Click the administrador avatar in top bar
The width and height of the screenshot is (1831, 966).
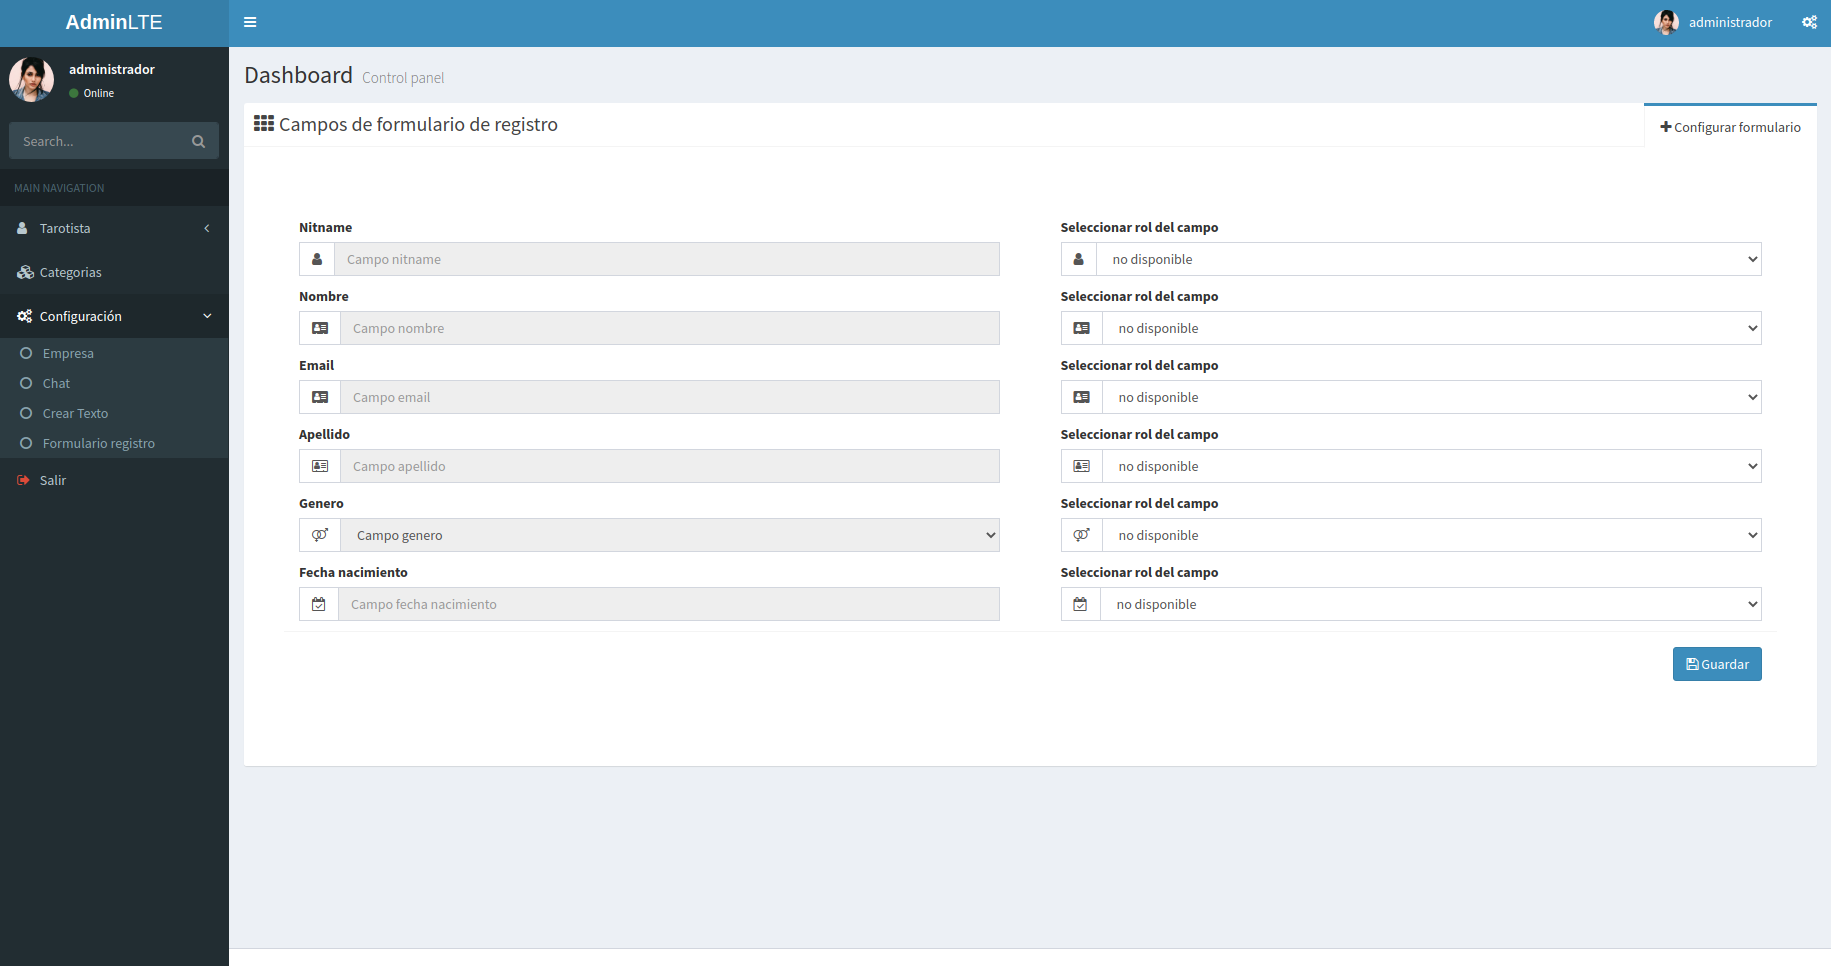click(x=1666, y=22)
